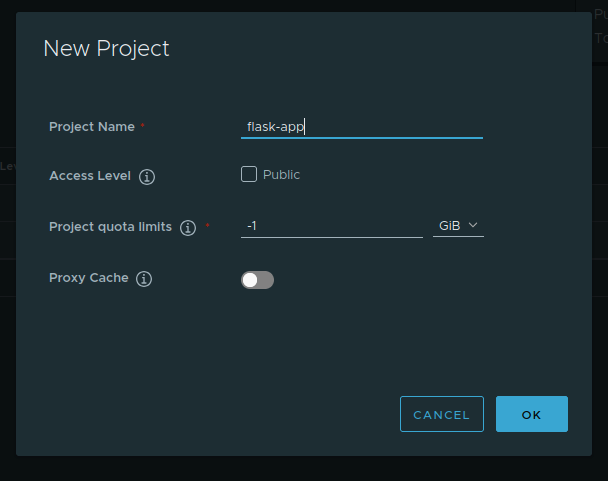608x481 pixels.
Task: Focus the quota limit field showing -1
Action: (x=331, y=226)
